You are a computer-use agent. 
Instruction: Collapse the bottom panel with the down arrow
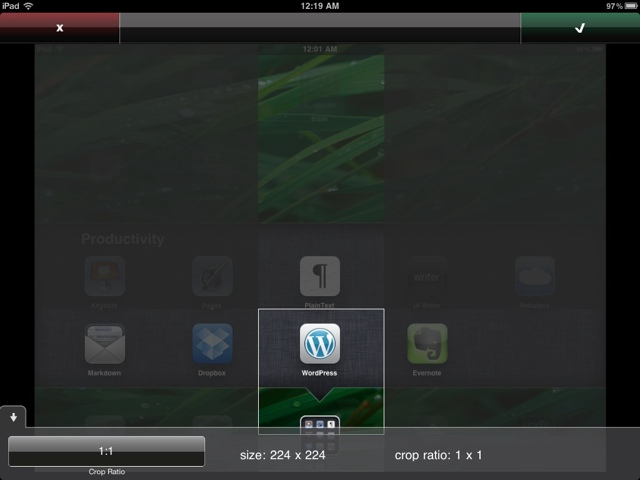click(13, 417)
